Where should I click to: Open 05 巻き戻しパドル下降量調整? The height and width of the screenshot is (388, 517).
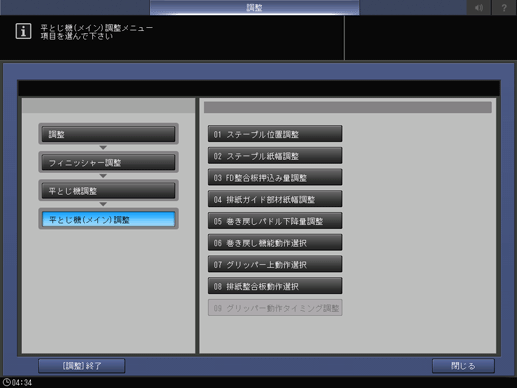click(x=275, y=221)
